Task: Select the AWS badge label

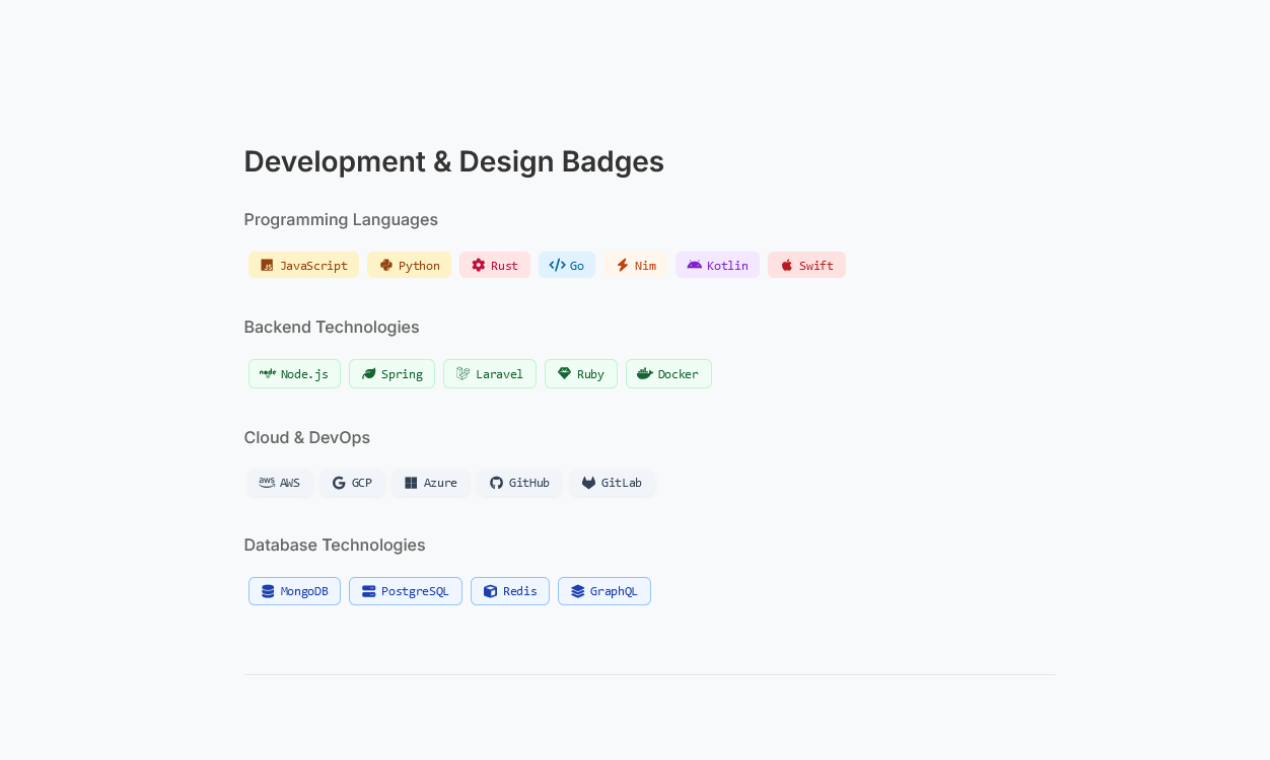Action: tap(290, 482)
